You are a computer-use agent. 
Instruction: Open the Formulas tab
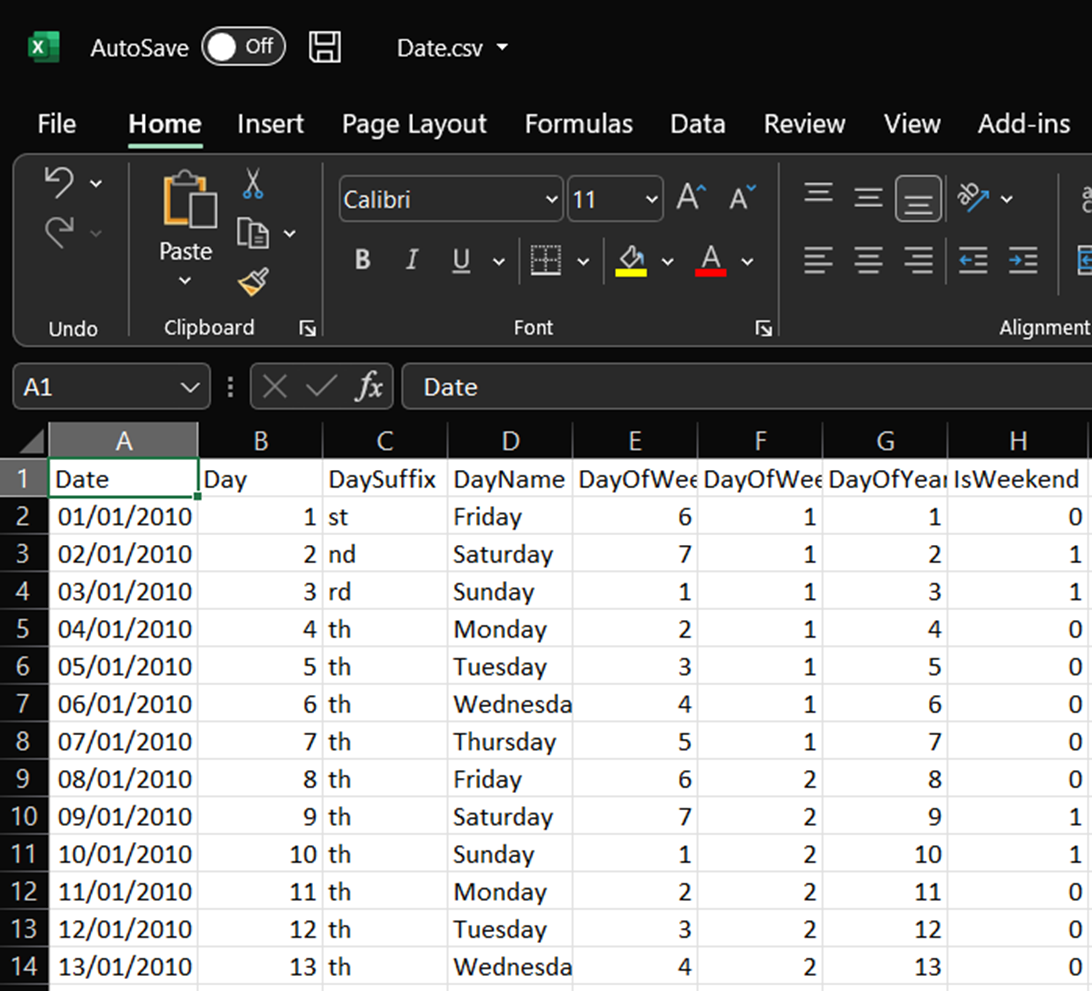579,124
